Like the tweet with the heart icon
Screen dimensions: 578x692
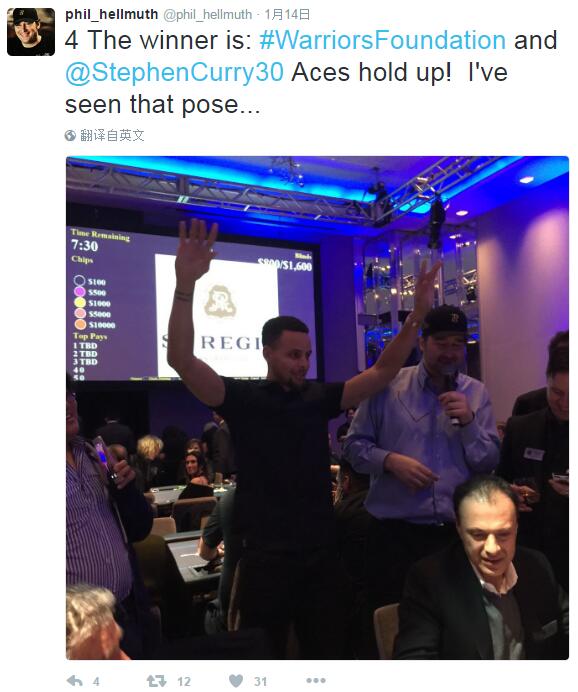[x=236, y=681]
